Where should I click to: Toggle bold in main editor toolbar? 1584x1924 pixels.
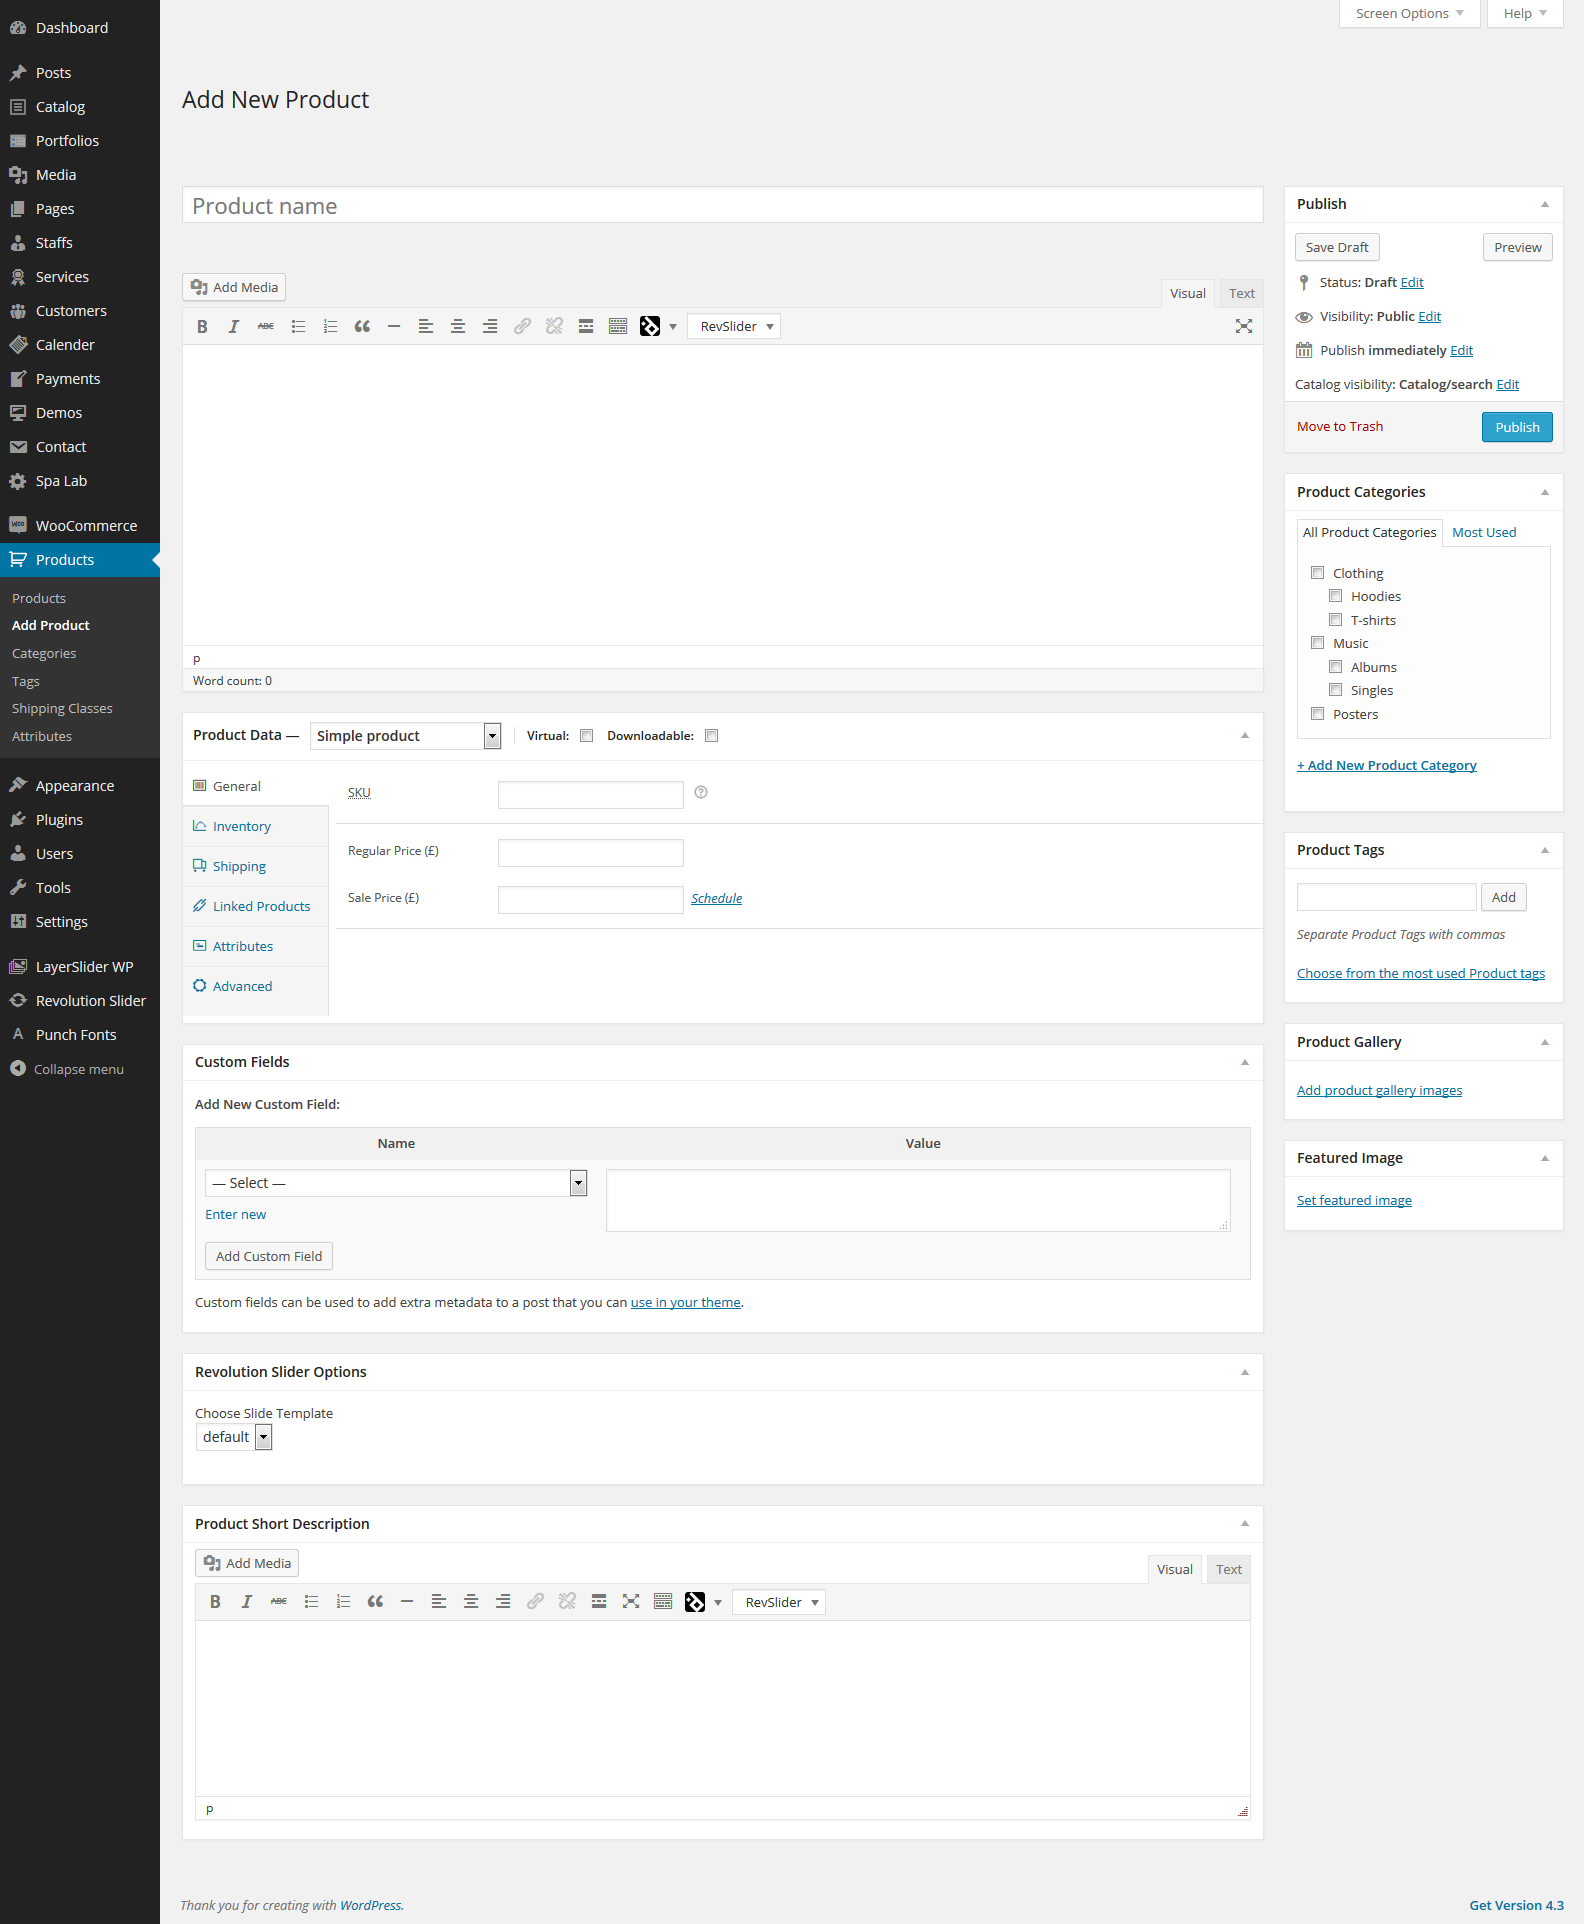[202, 327]
